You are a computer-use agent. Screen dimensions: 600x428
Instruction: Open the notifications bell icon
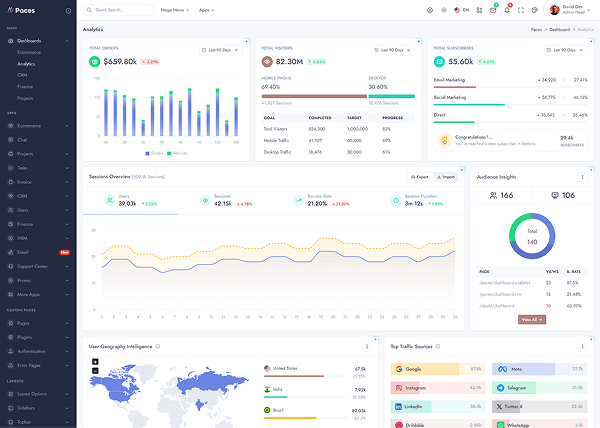pyautogui.click(x=507, y=10)
